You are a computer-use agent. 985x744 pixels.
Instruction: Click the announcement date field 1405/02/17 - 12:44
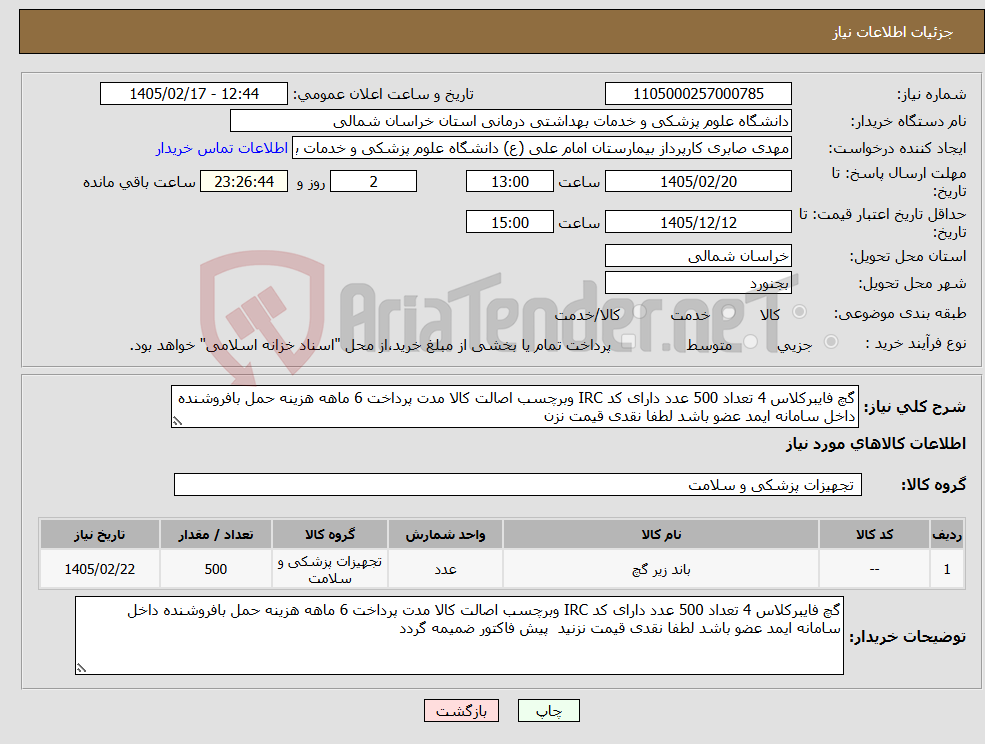coord(193,94)
